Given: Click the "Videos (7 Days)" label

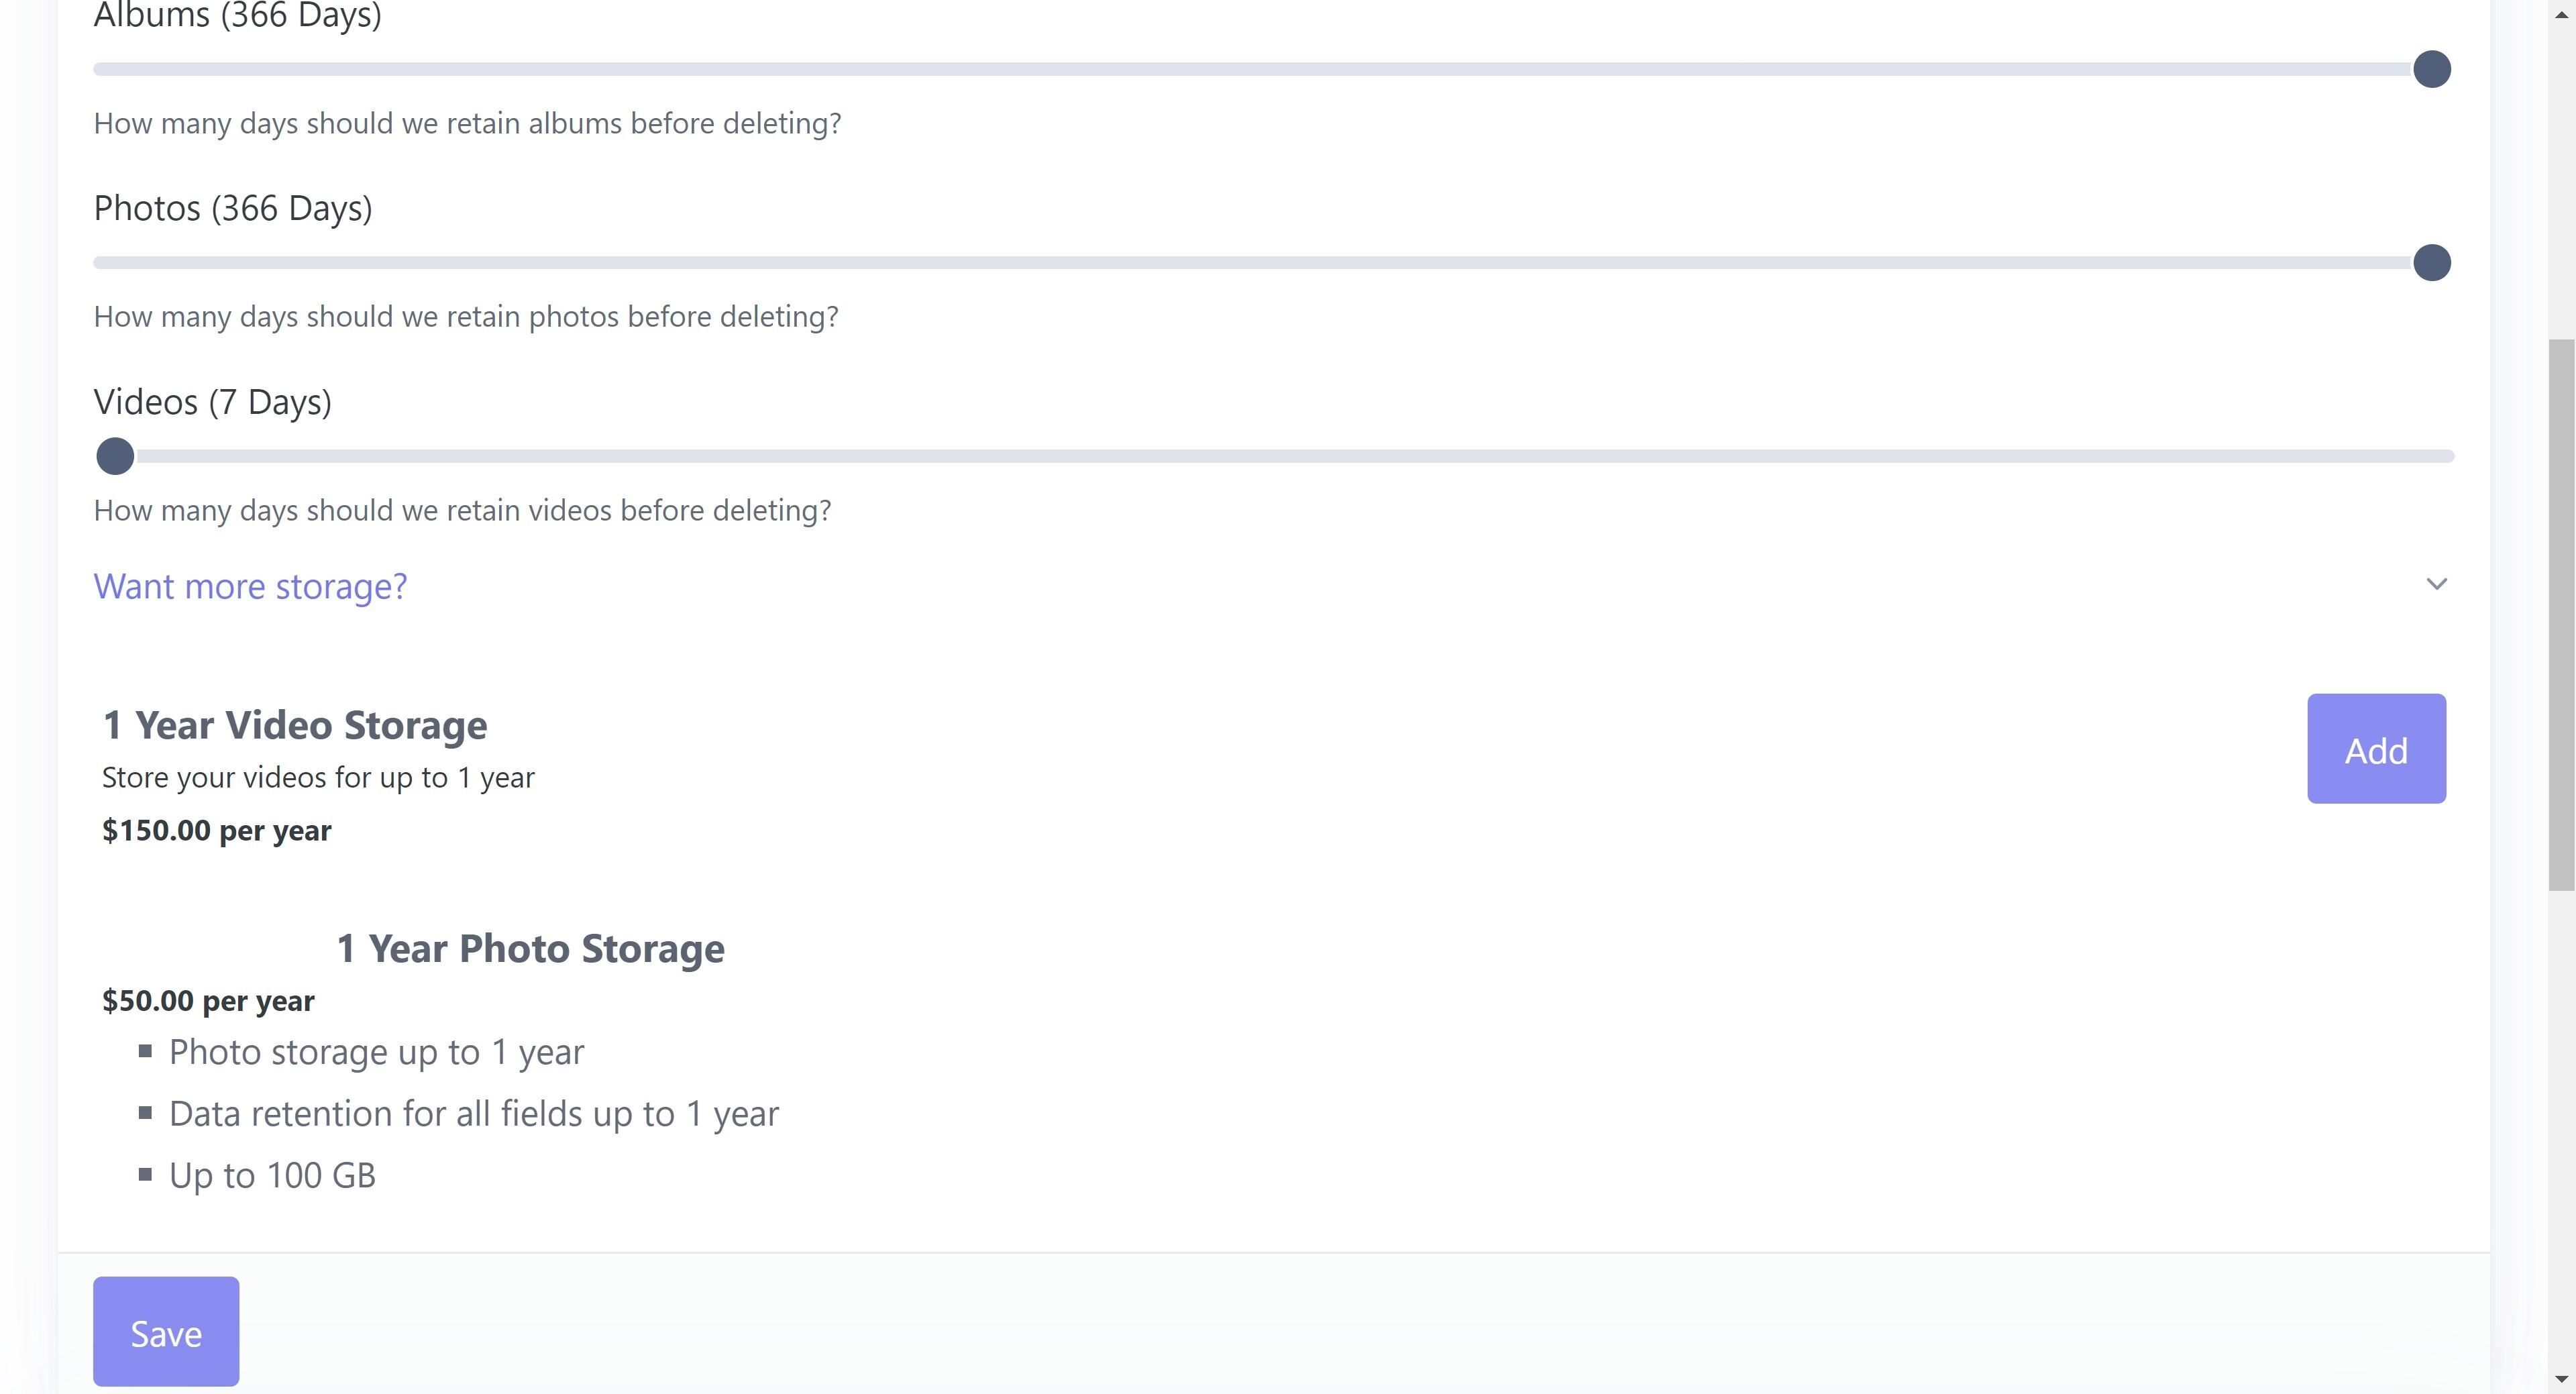Looking at the screenshot, I should point(212,402).
